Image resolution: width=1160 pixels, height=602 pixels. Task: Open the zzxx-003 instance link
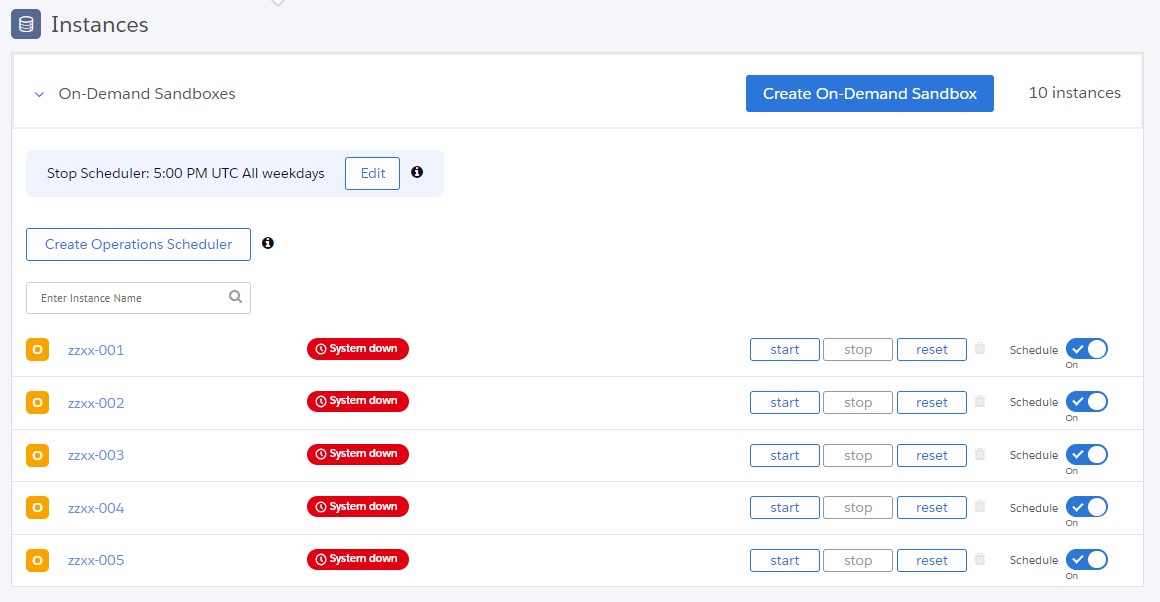pyautogui.click(x=96, y=455)
